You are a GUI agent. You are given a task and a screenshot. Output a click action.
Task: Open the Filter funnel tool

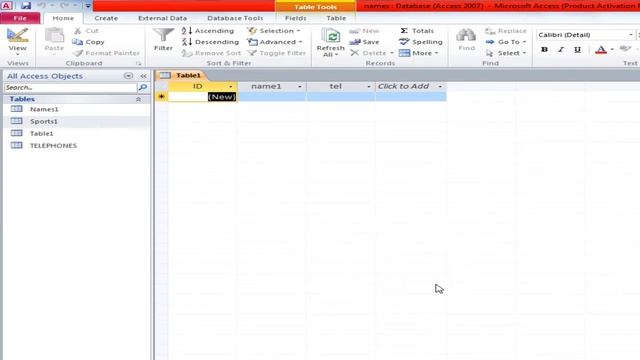163,40
